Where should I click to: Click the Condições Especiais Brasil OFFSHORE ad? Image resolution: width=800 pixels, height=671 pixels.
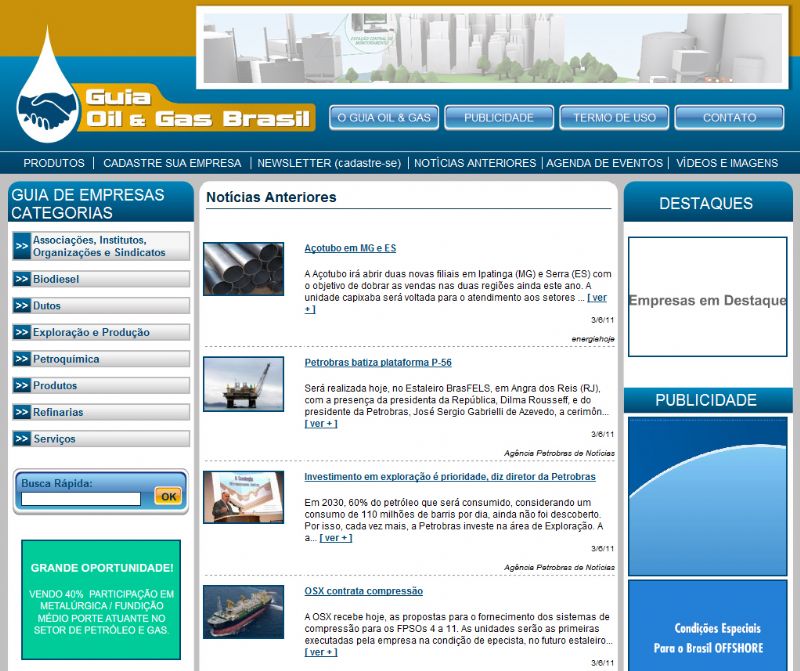(x=708, y=626)
